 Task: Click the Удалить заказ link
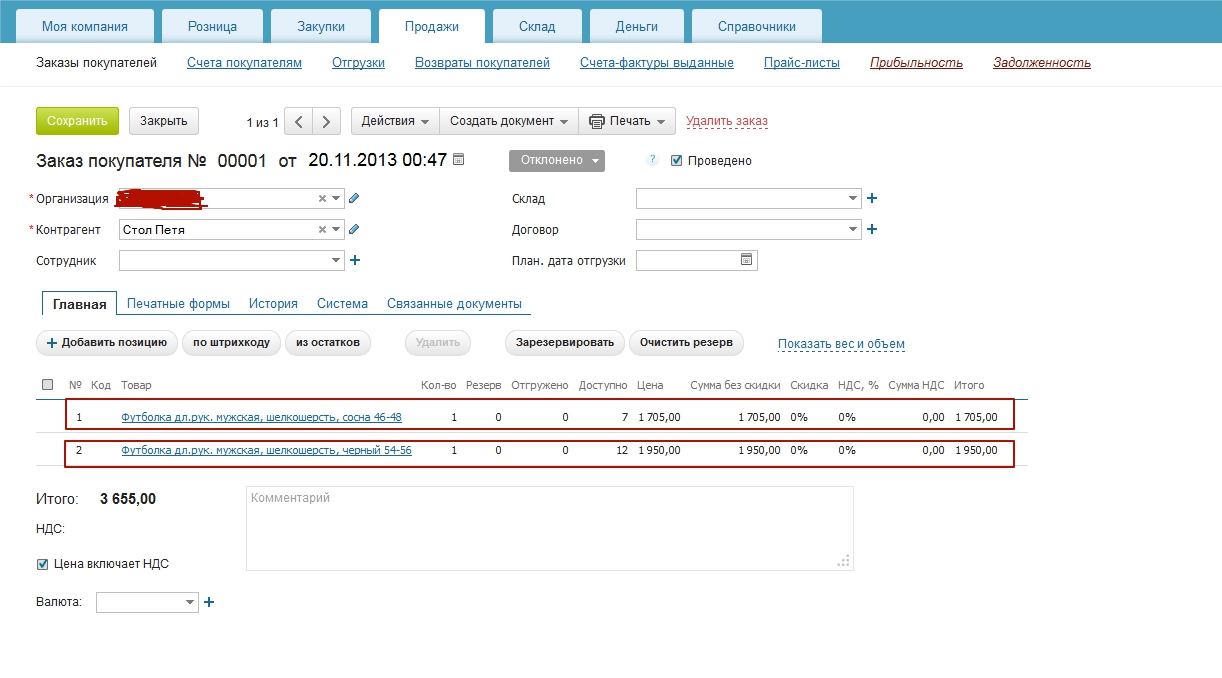click(x=727, y=121)
